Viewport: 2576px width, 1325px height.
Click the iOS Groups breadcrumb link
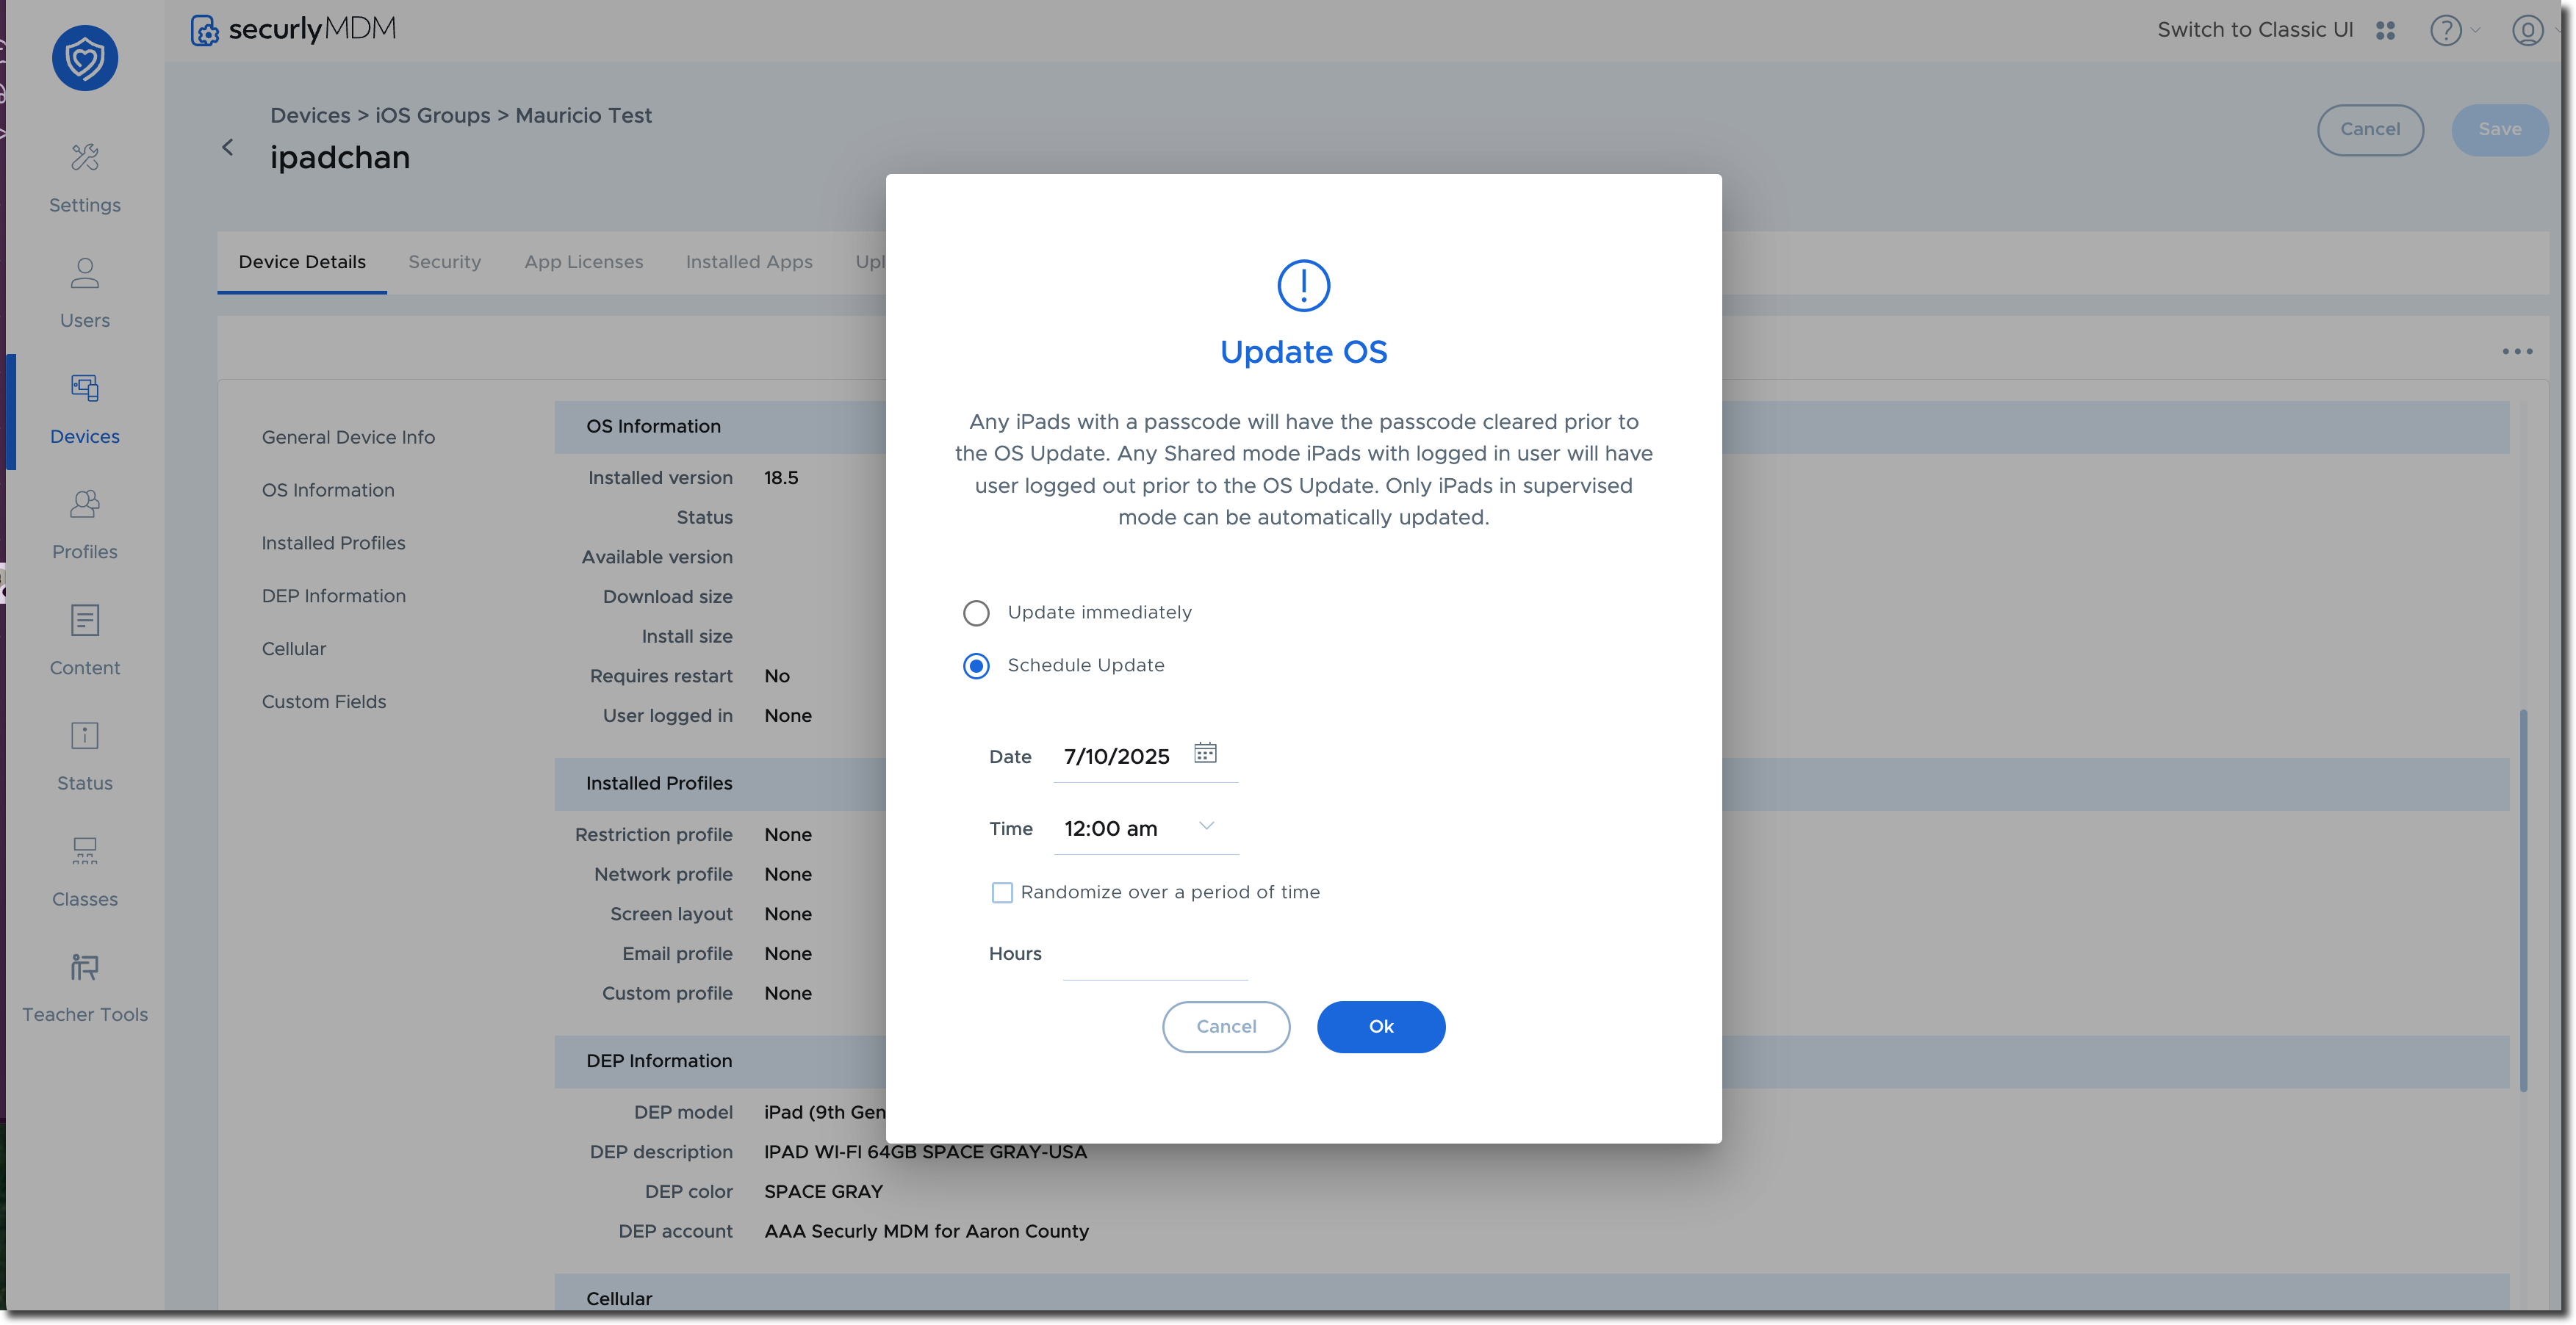pos(433,115)
